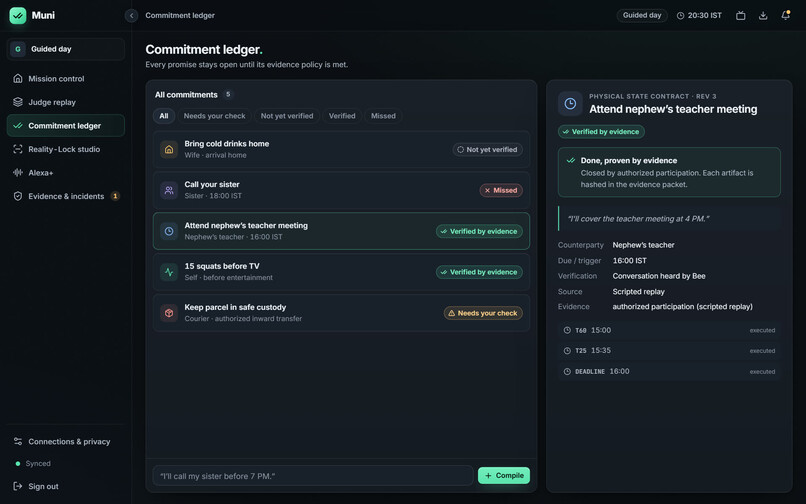The height and width of the screenshot is (504, 806).
Task: Click the Alexa+ waveform icon
Action: [18, 173]
